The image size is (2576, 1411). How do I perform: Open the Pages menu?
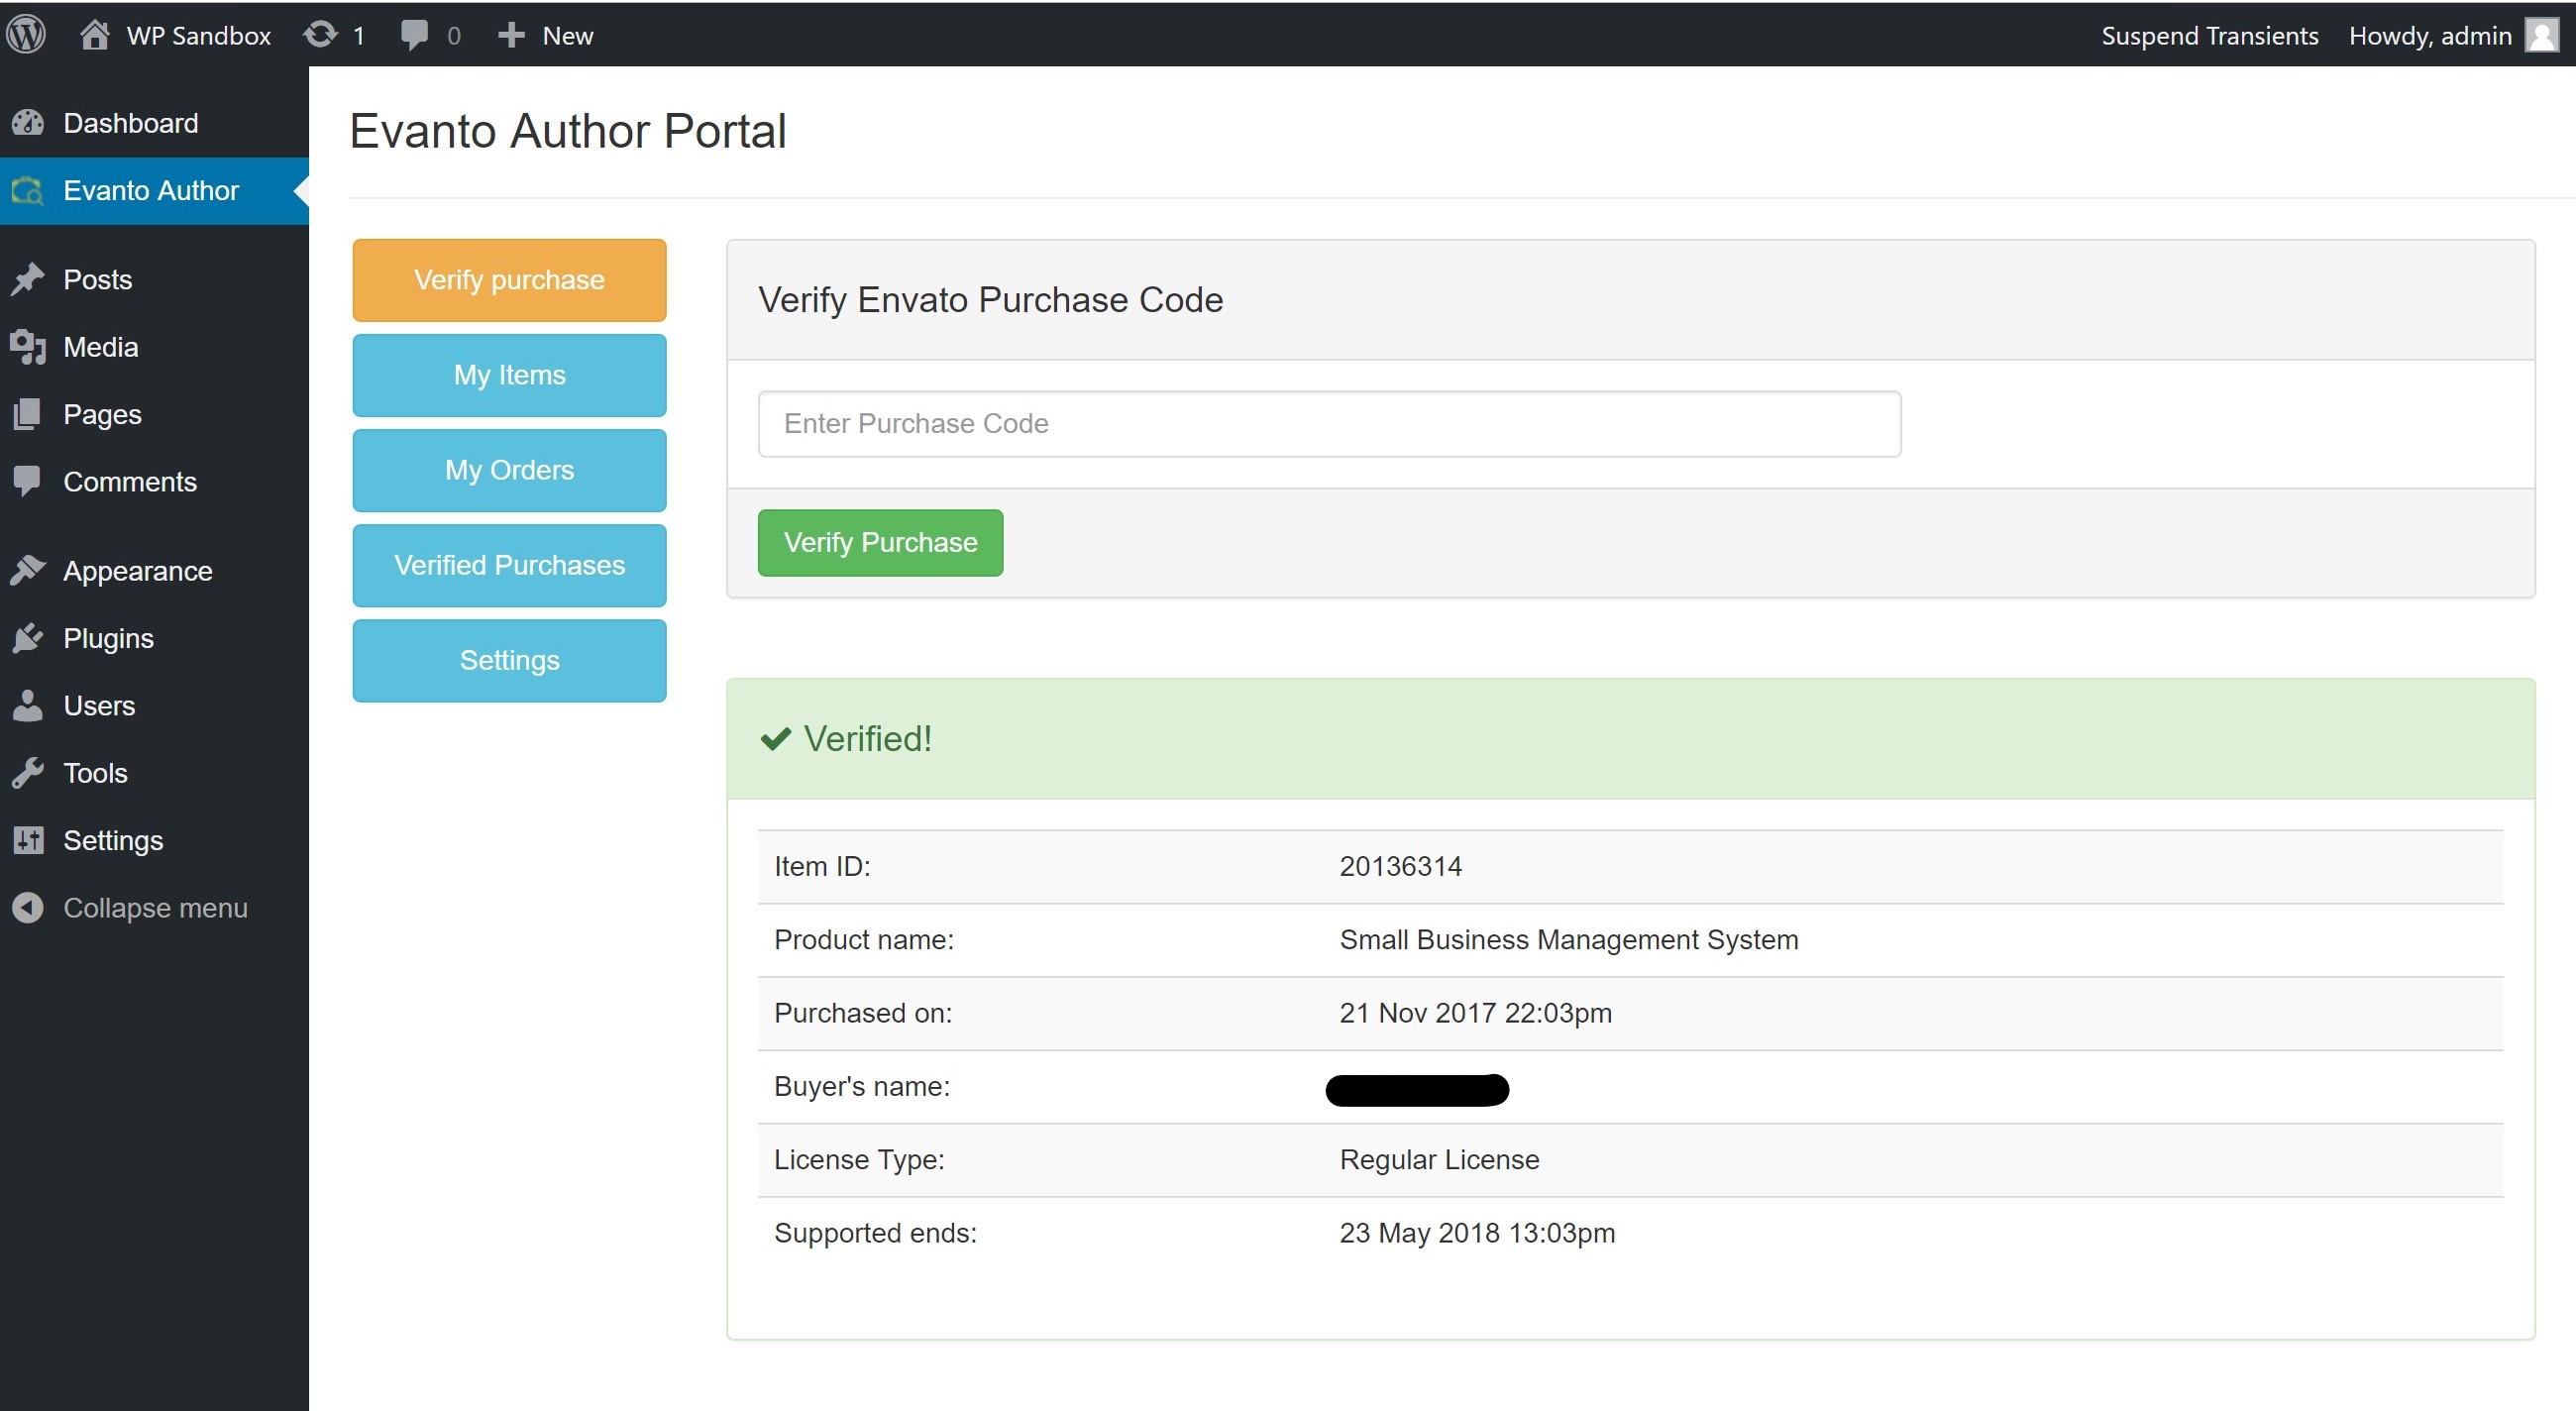pos(154,414)
